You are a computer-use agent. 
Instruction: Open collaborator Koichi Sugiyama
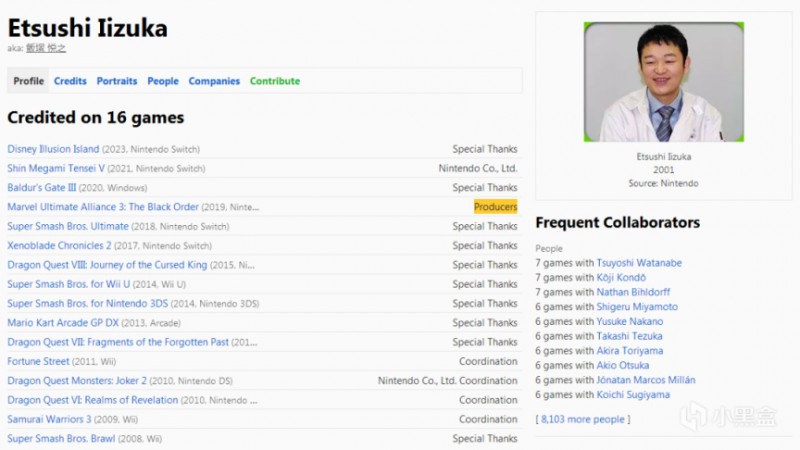(633, 395)
